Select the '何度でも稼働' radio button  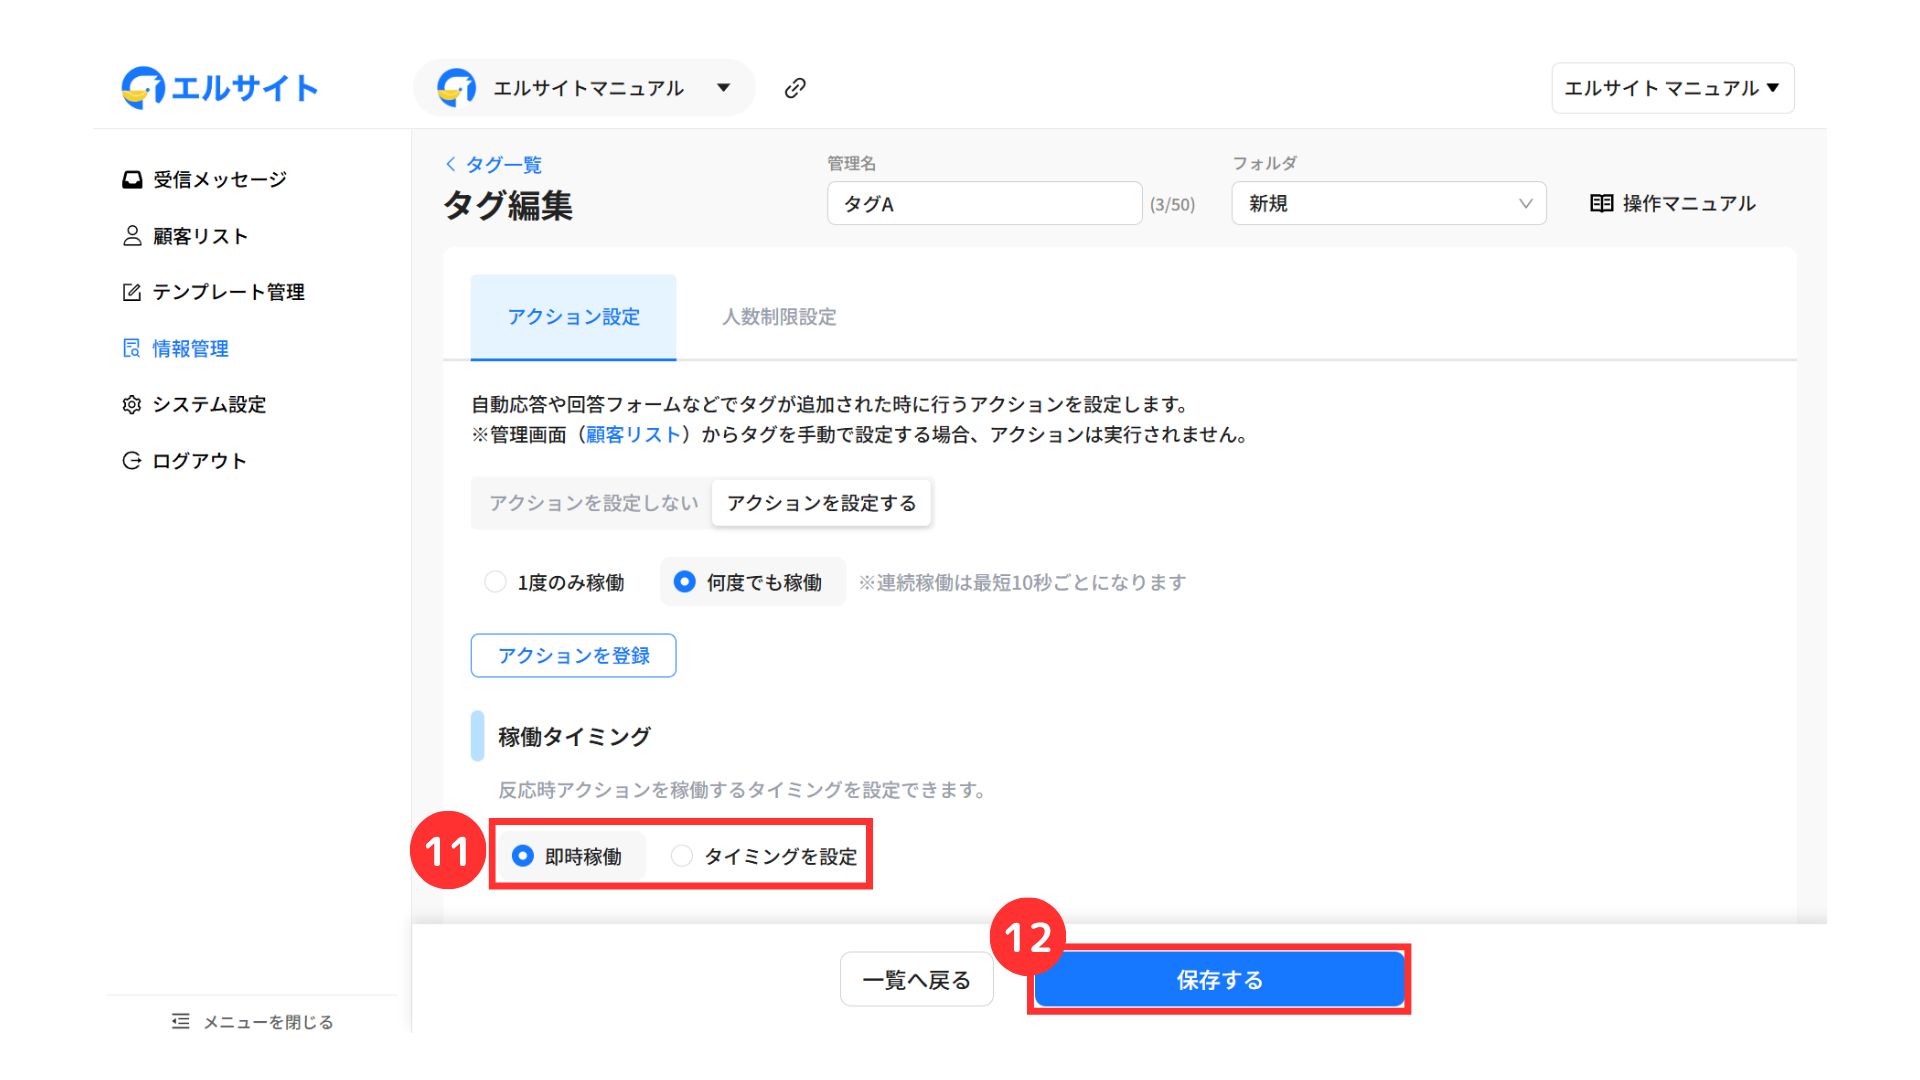[684, 582]
